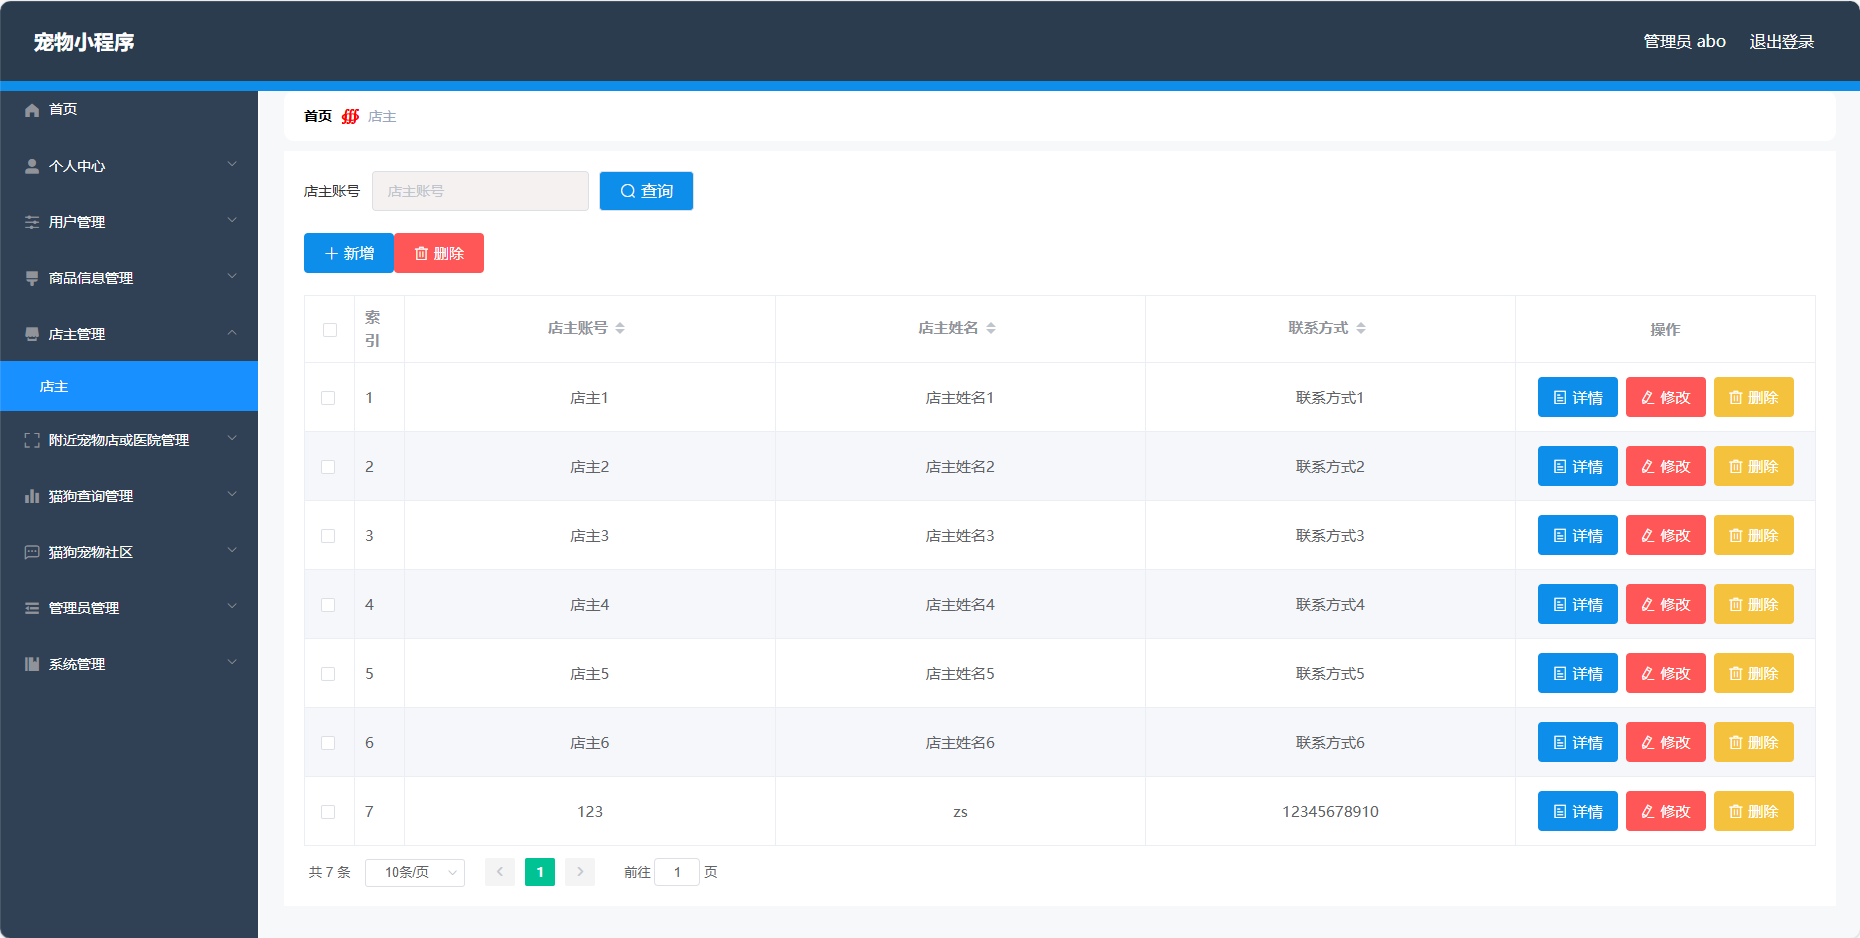The height and width of the screenshot is (938, 1860).
Task: Open the 系统管理 sidebar label
Action: pos(77,664)
